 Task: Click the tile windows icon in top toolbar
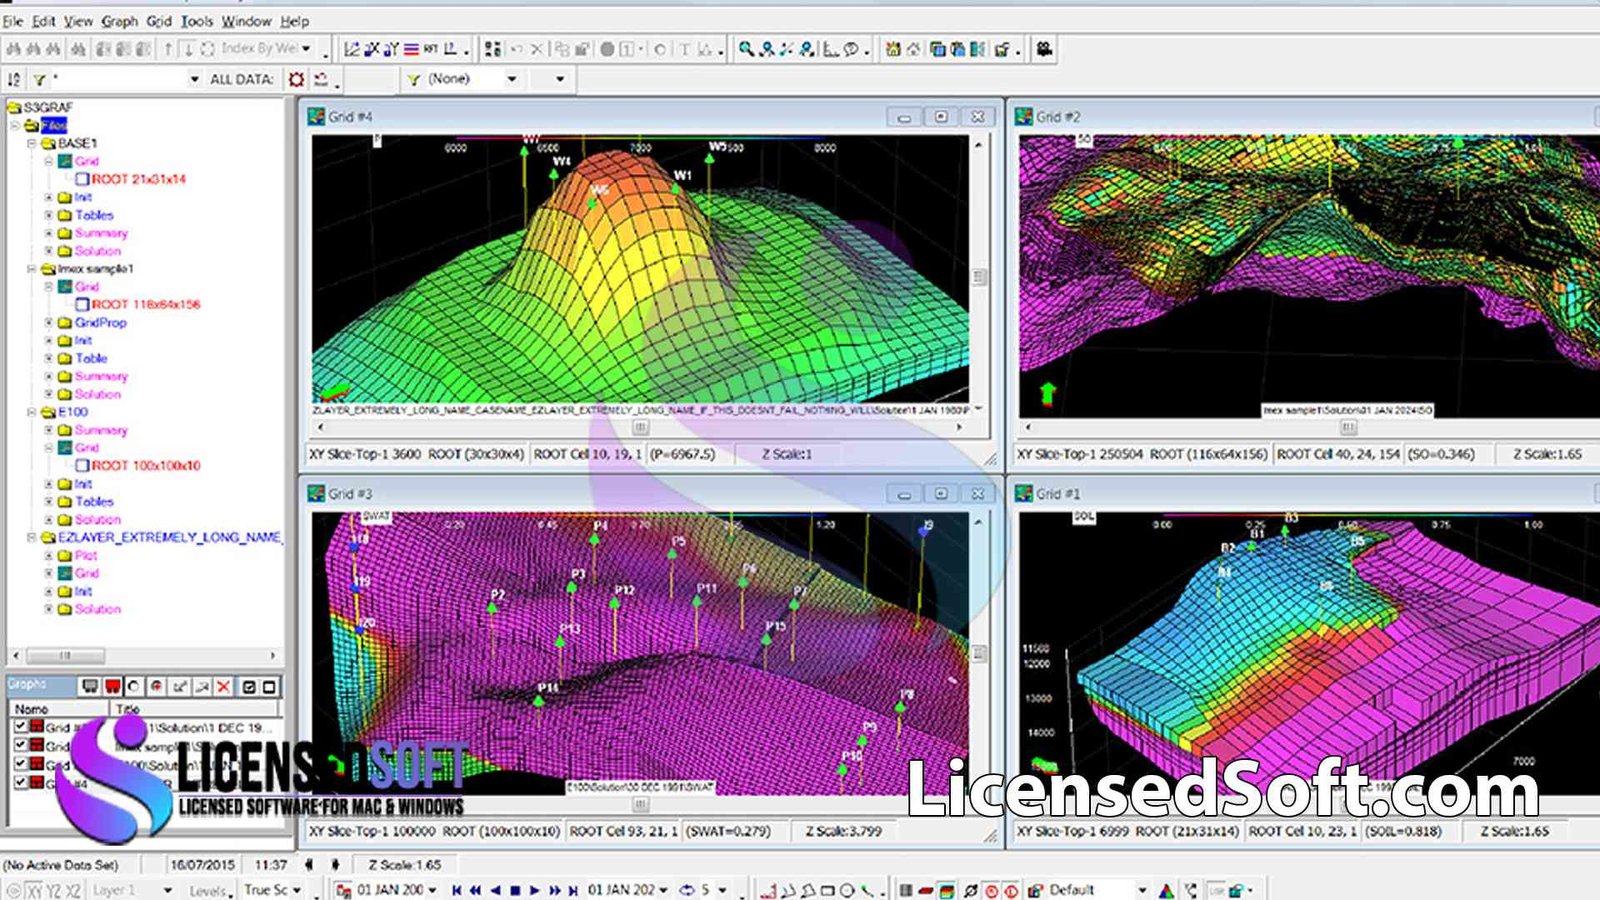pos(937,49)
